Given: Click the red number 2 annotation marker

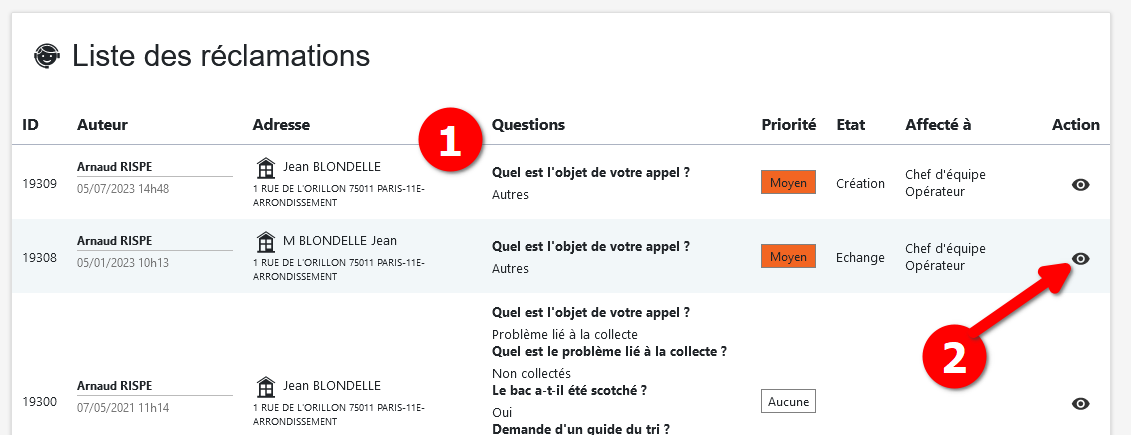Looking at the screenshot, I should click(955, 358).
